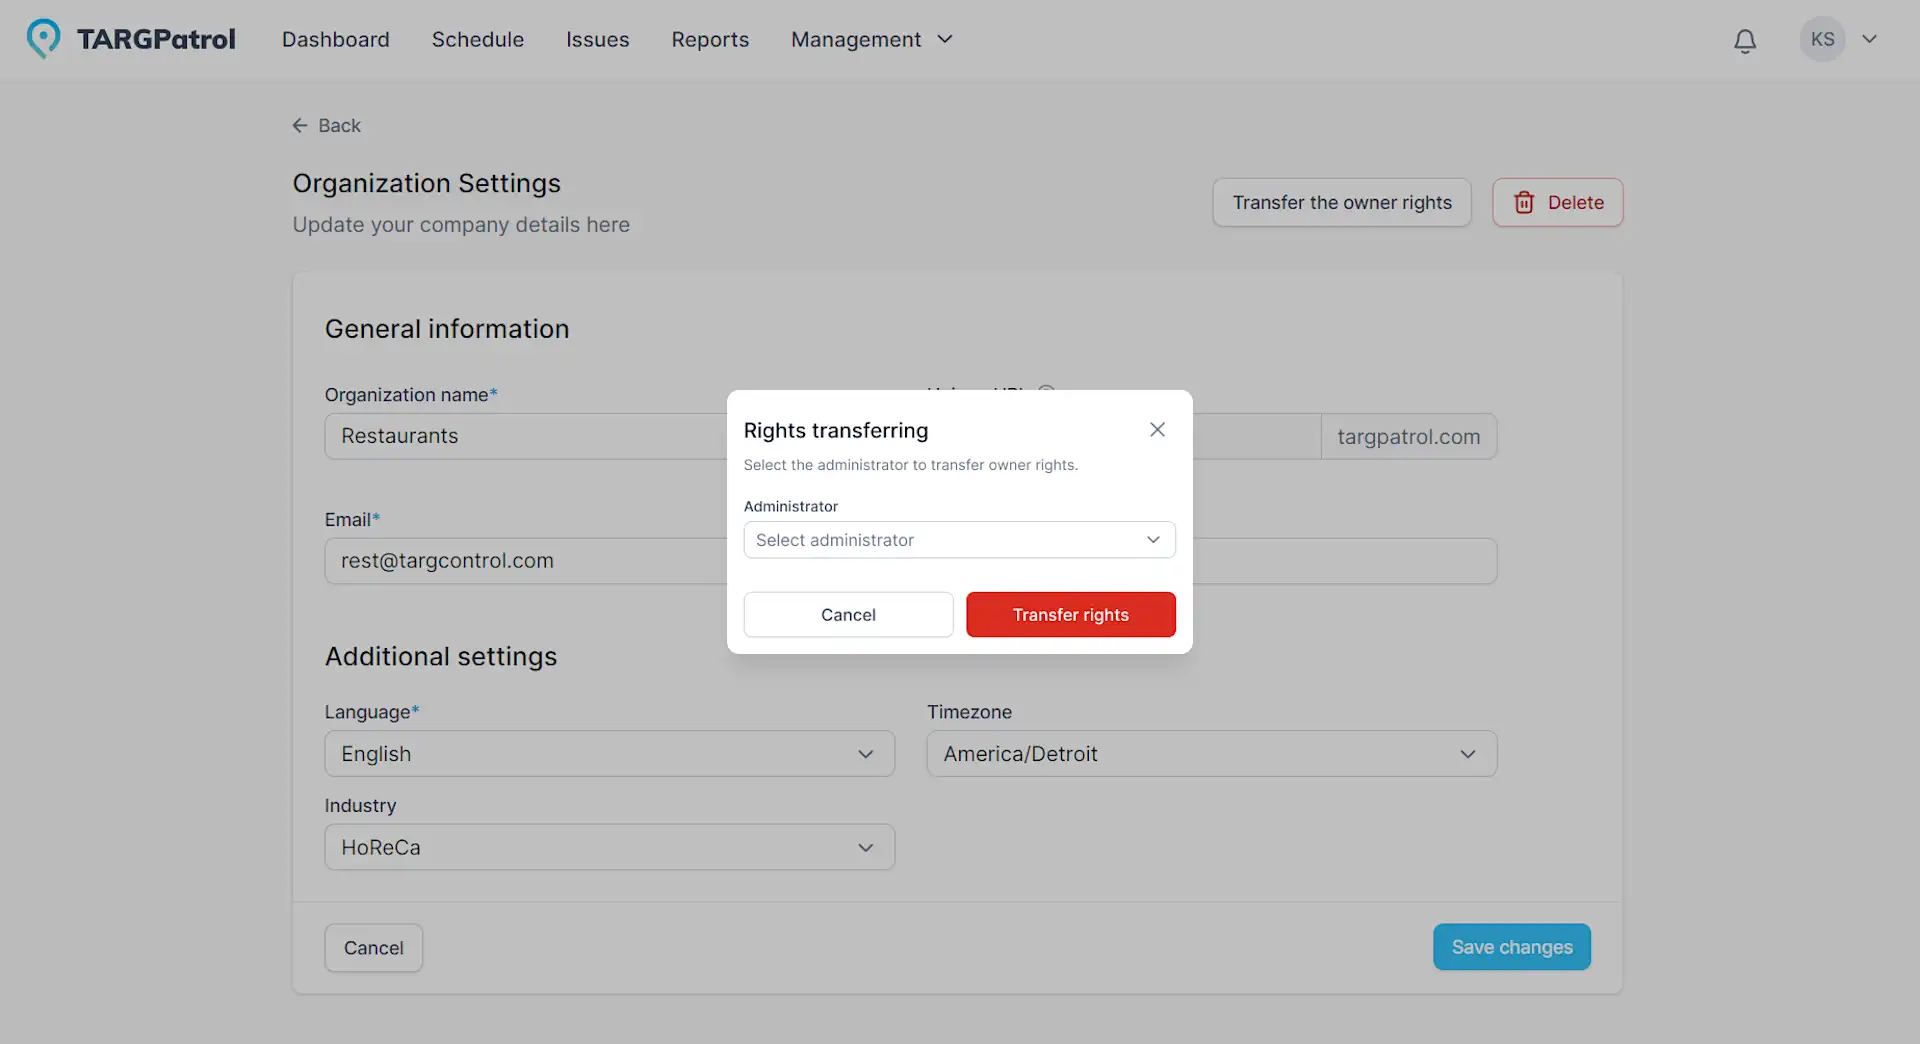Expand the Management menu

pyautogui.click(x=869, y=40)
